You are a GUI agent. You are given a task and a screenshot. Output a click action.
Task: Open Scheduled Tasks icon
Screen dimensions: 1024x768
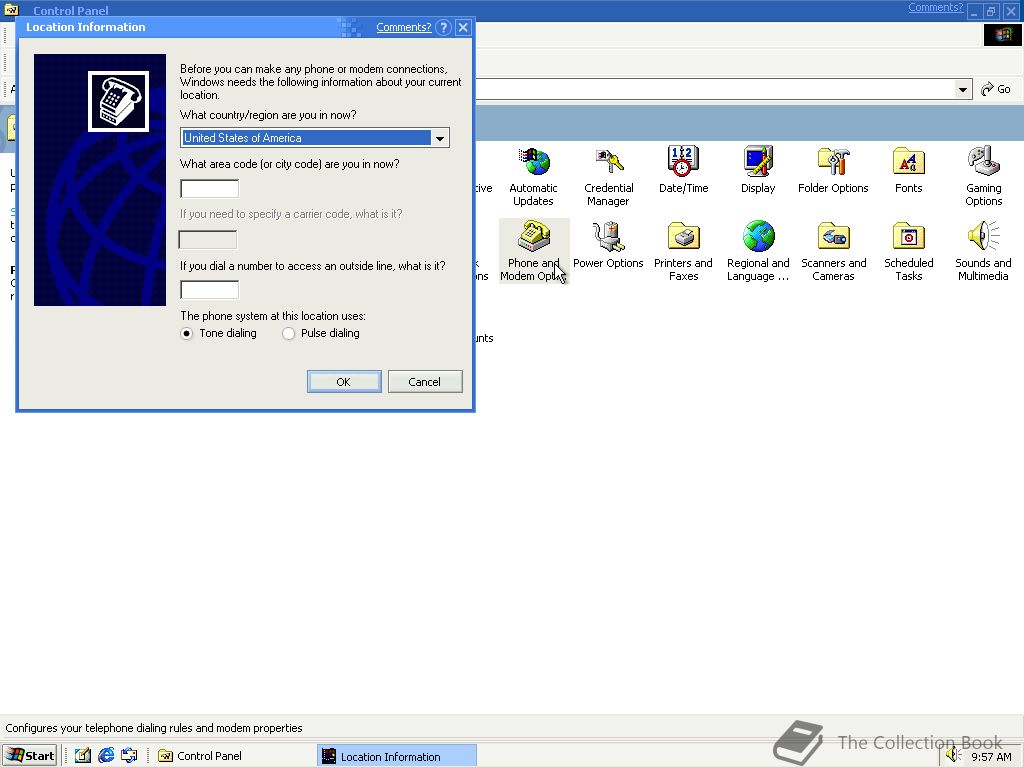(x=908, y=251)
